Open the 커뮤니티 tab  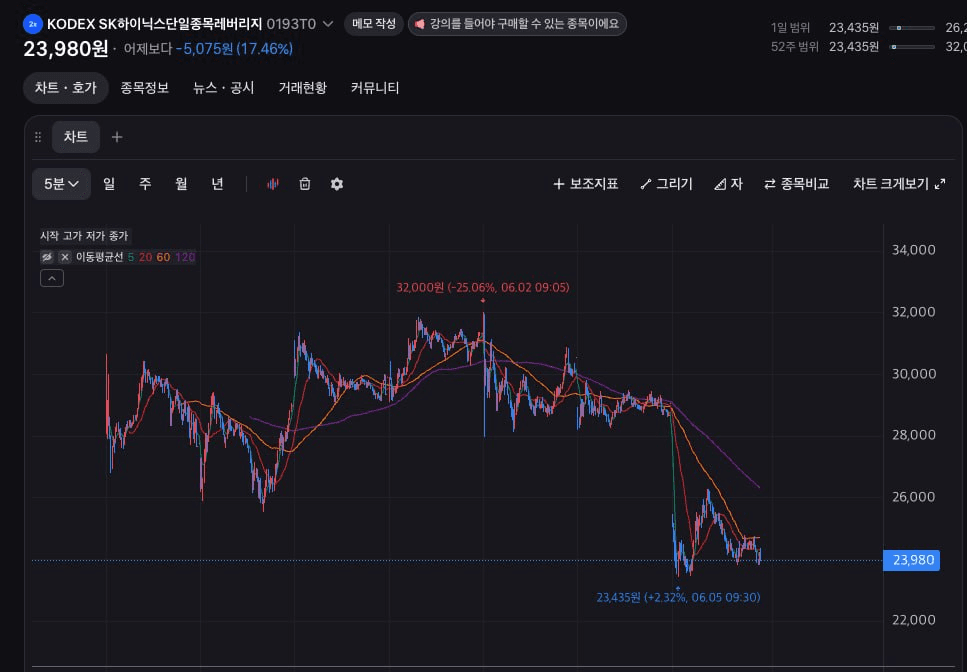pos(375,88)
